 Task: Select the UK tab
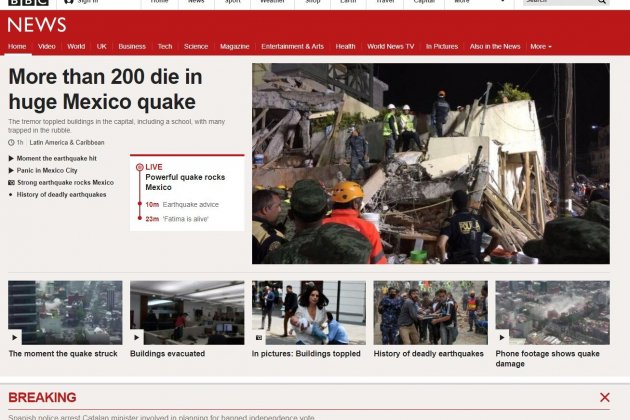point(102,47)
